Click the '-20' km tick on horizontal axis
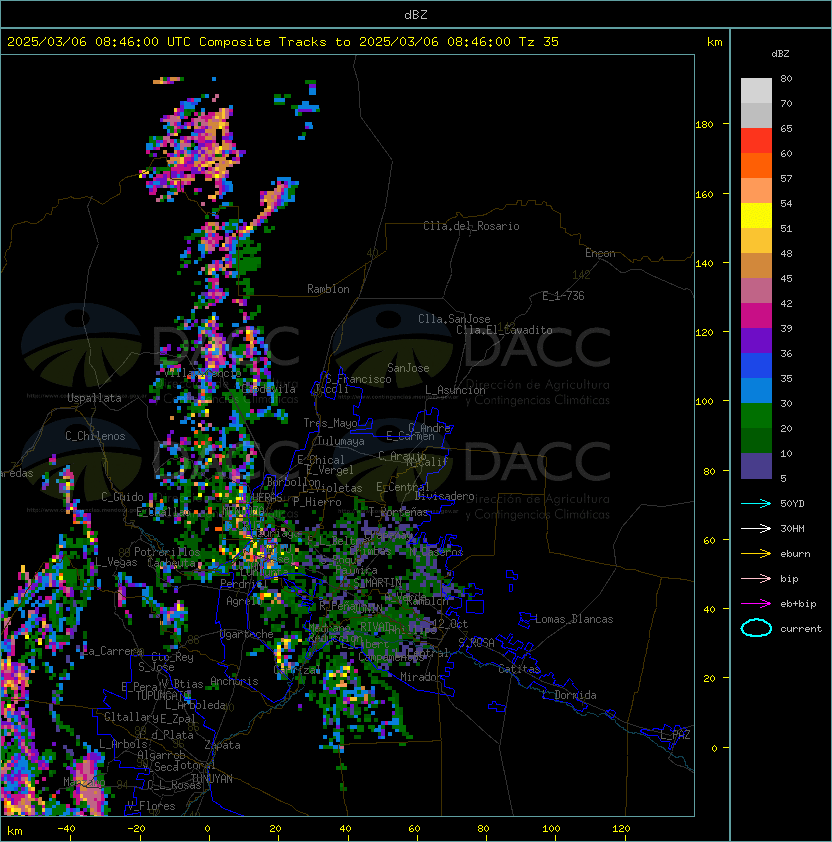 point(136,829)
